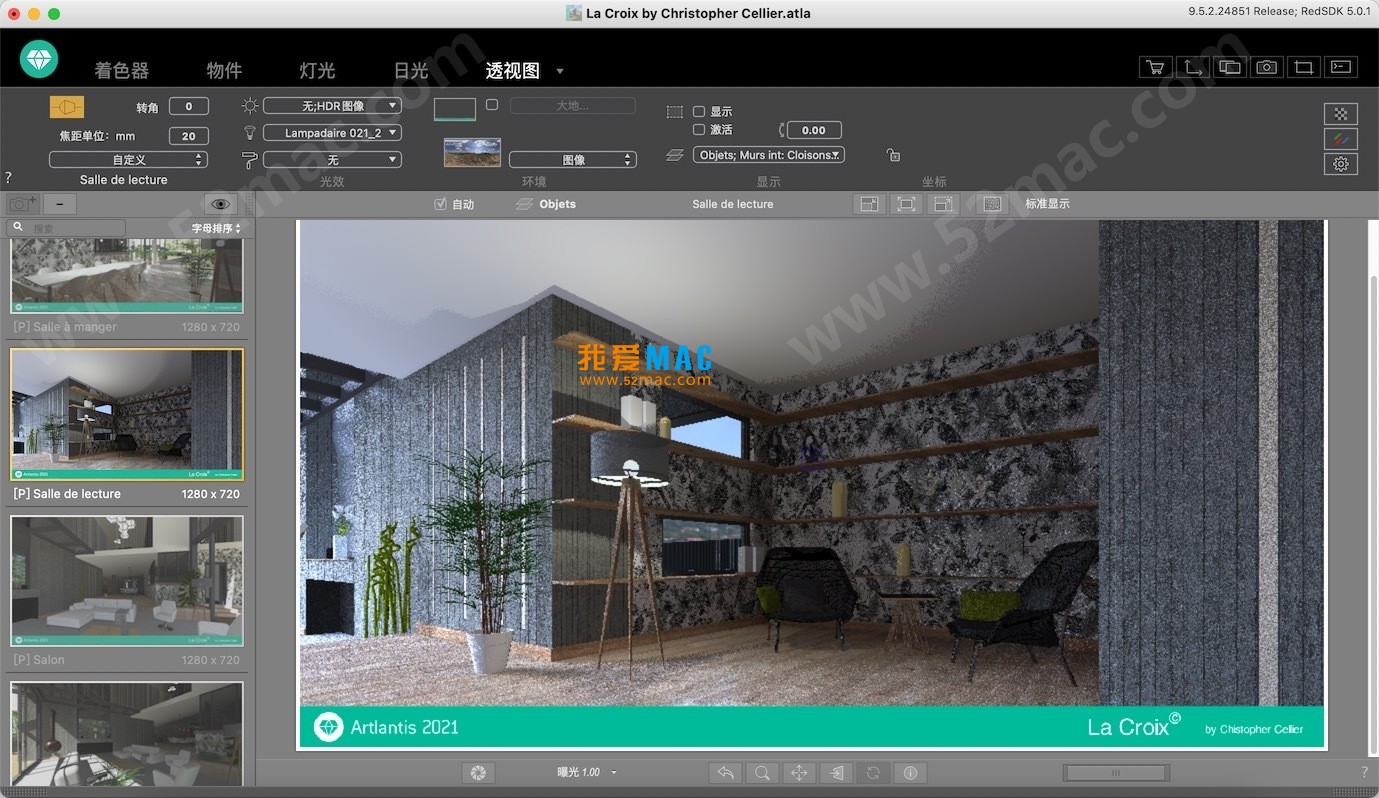Screen dimensions: 1379x798
Task: Click the camera render icon in top toolbar
Action: coord(1267,67)
